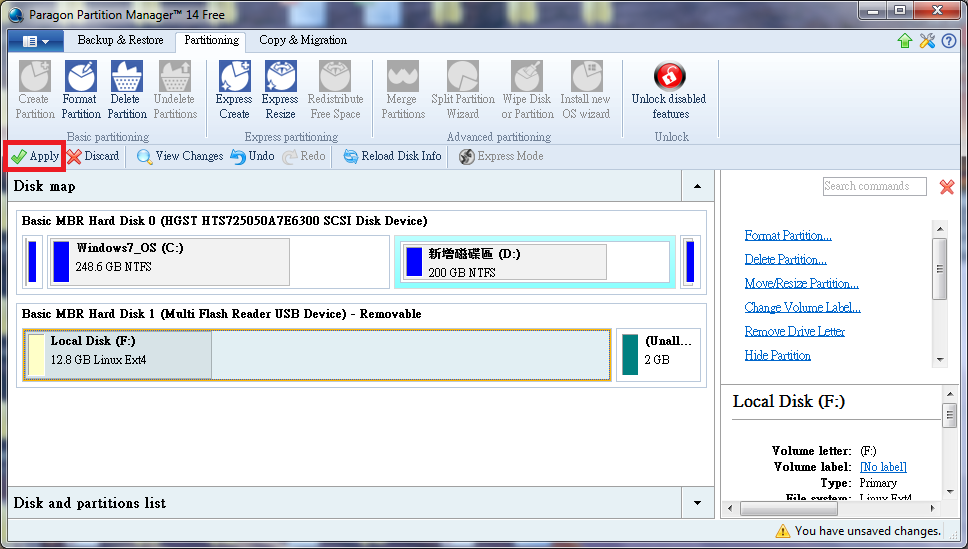Click the [No label] volume label link
This screenshot has height=549, width=968.
tap(883, 467)
